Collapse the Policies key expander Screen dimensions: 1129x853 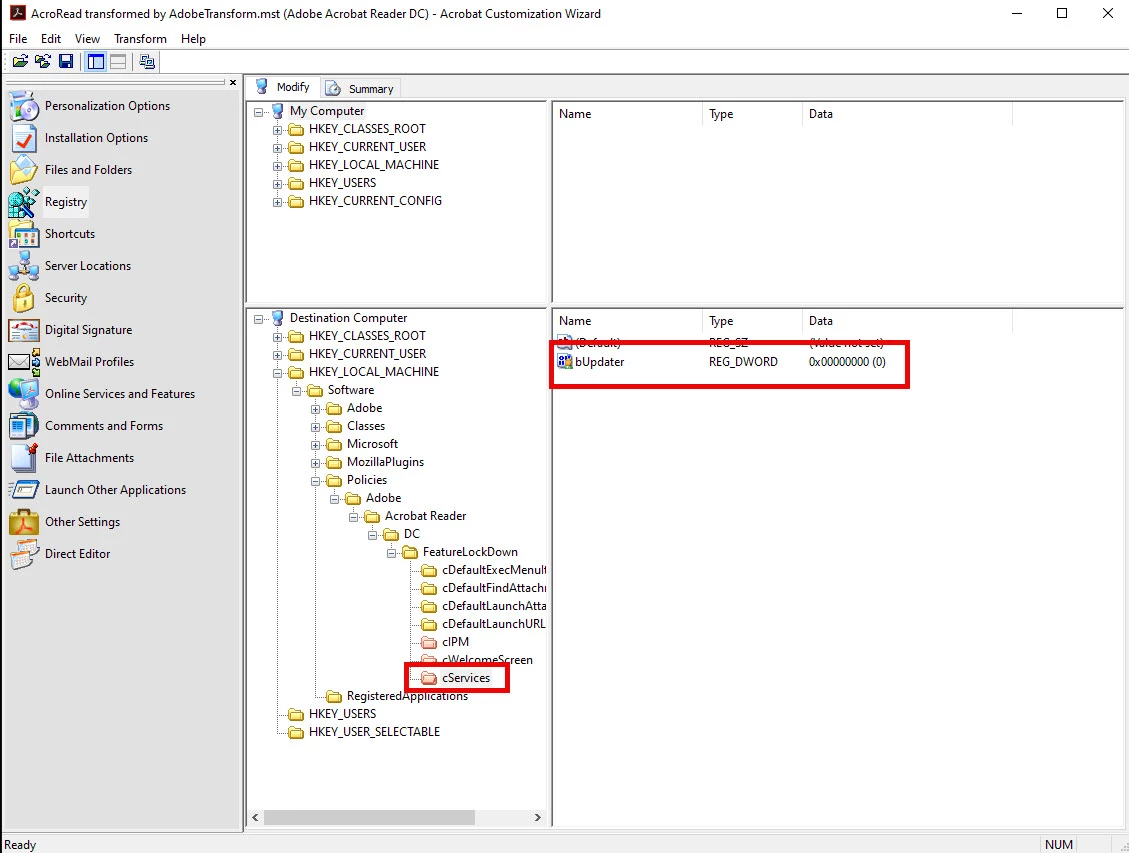315,481
